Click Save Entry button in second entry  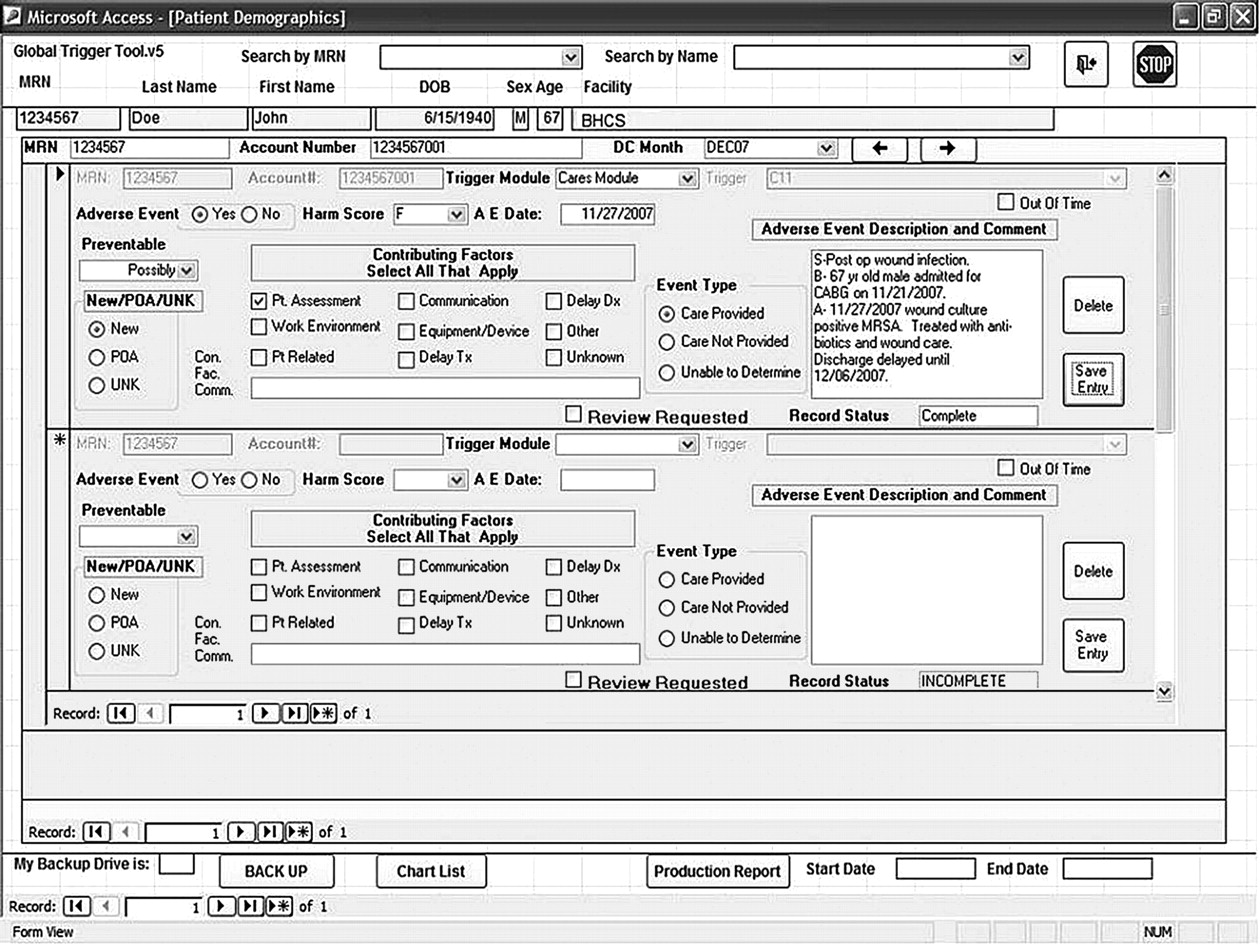click(x=1093, y=645)
